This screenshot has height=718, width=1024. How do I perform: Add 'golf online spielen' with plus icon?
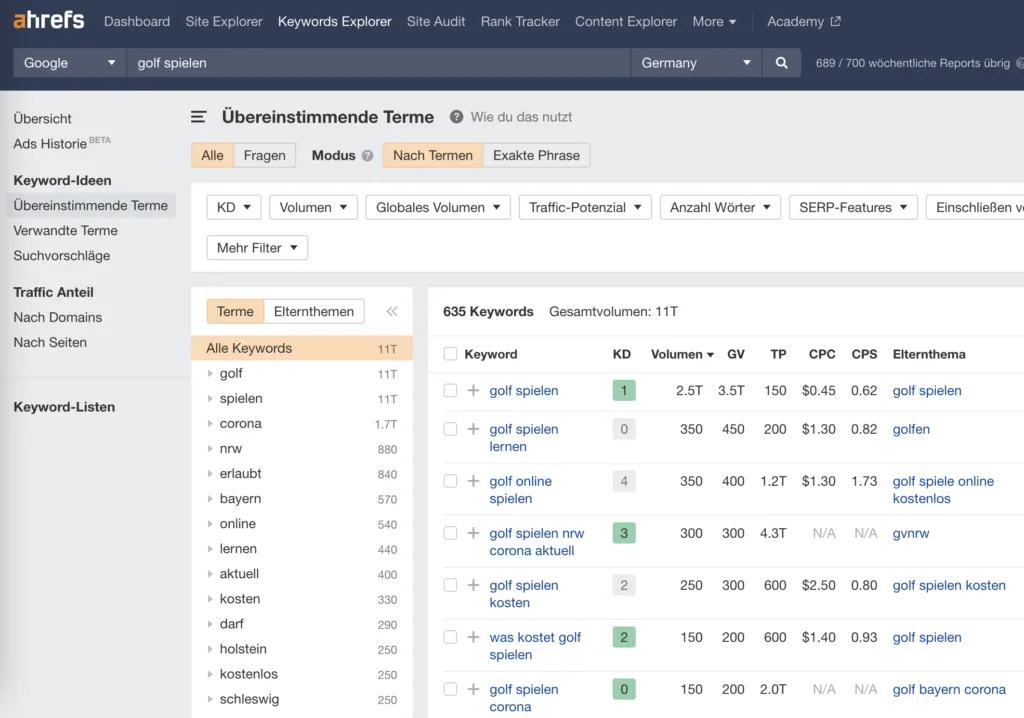point(473,481)
